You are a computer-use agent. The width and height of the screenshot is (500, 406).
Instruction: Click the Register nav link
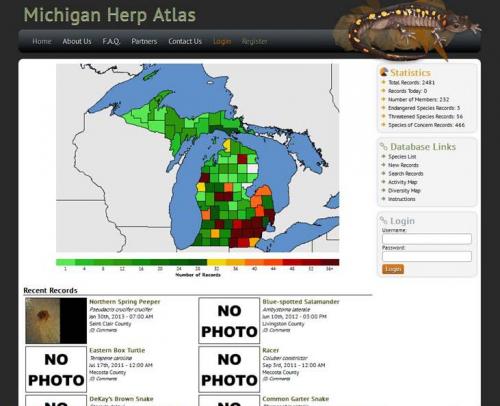254,41
